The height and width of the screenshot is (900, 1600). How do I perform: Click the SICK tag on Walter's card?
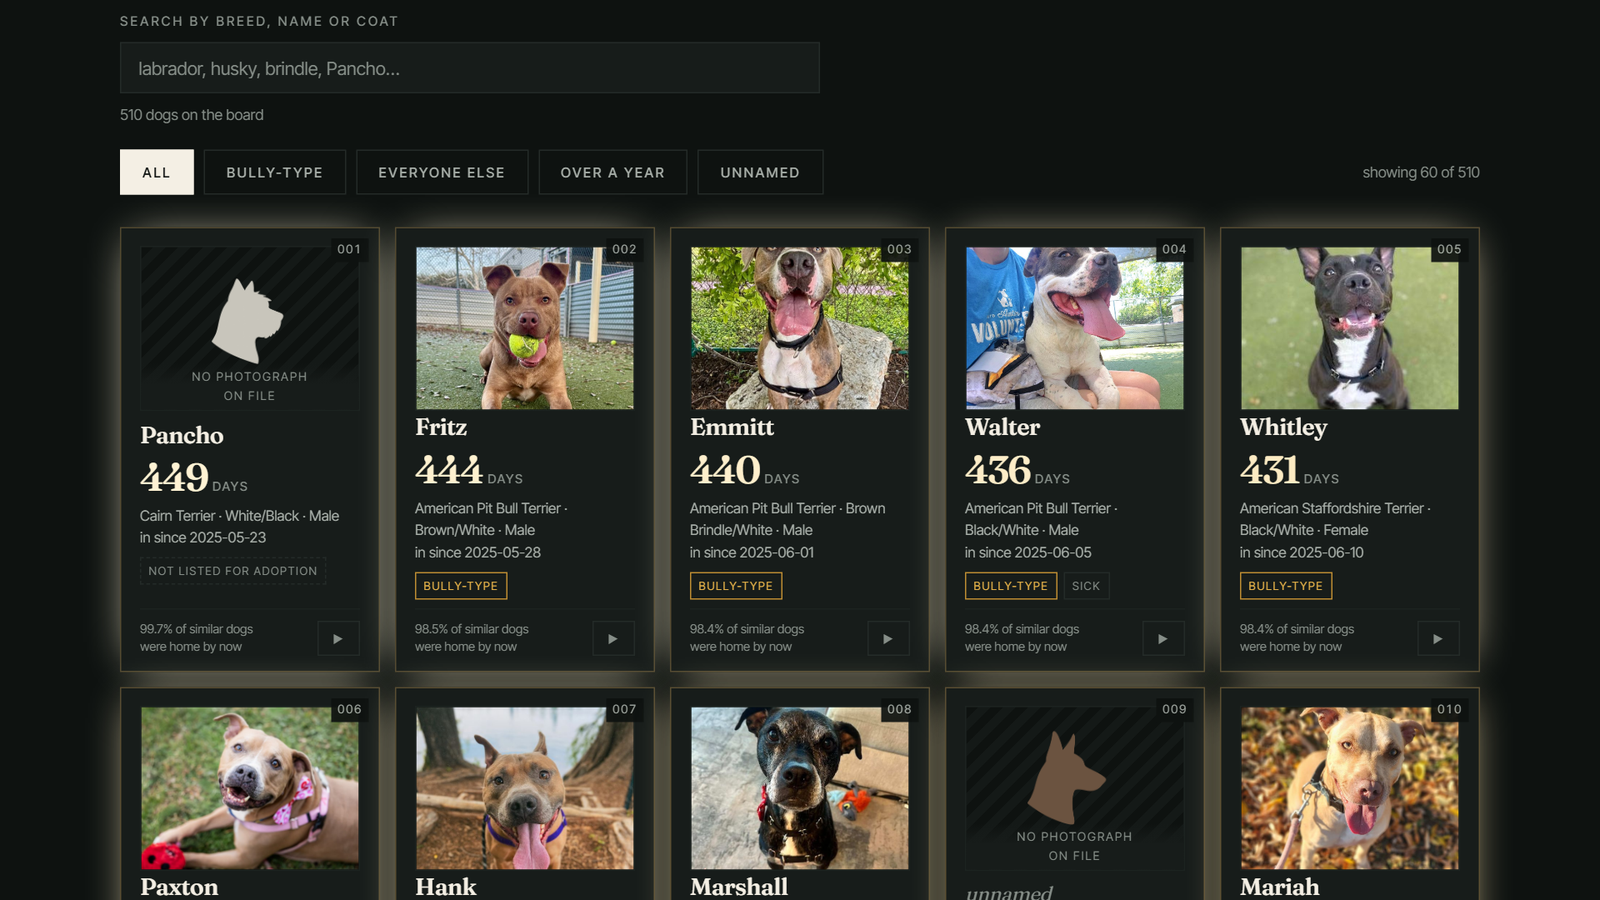click(x=1086, y=586)
